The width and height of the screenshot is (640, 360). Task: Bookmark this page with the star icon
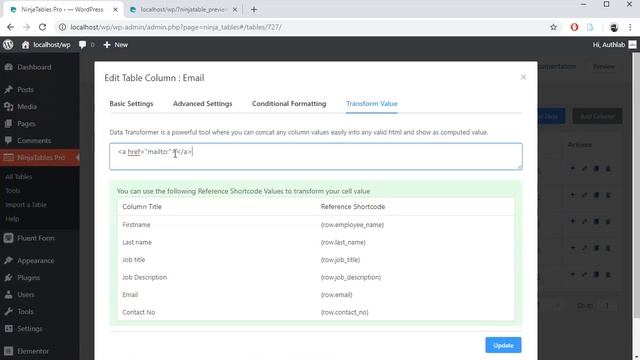click(553, 27)
